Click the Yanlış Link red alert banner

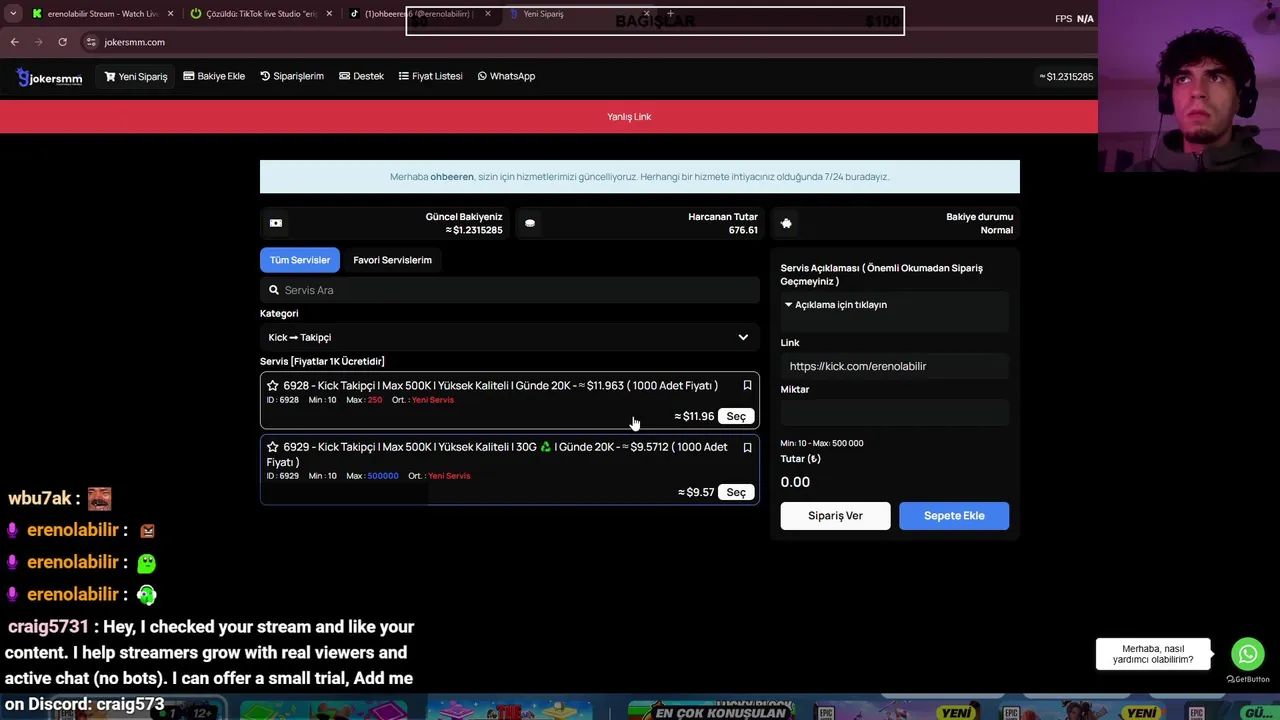pyautogui.click(x=548, y=117)
